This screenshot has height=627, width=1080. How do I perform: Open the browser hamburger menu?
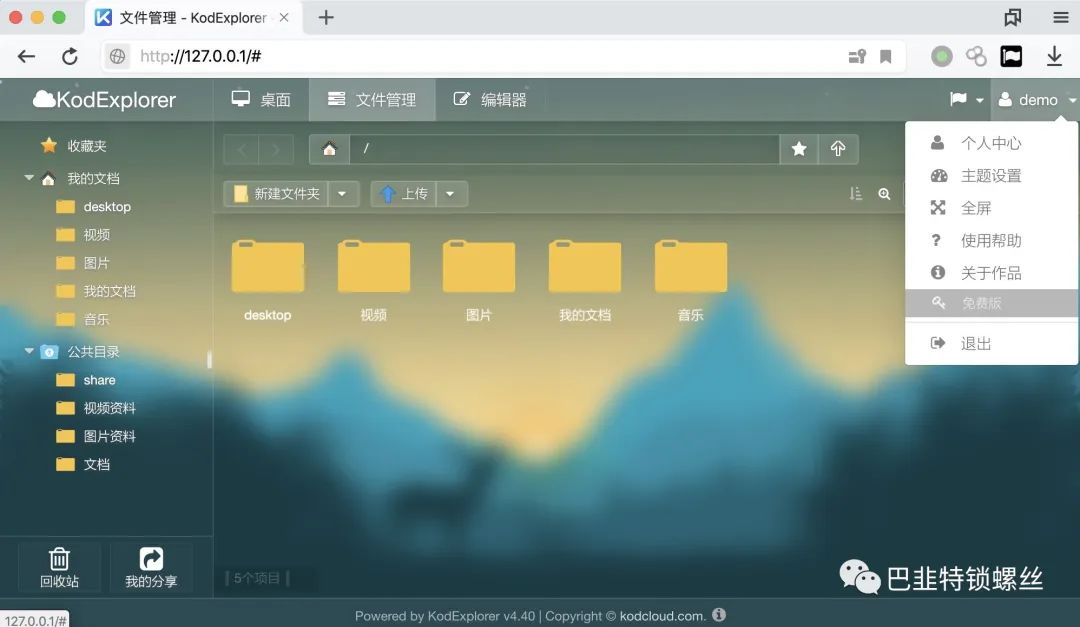(1061, 18)
